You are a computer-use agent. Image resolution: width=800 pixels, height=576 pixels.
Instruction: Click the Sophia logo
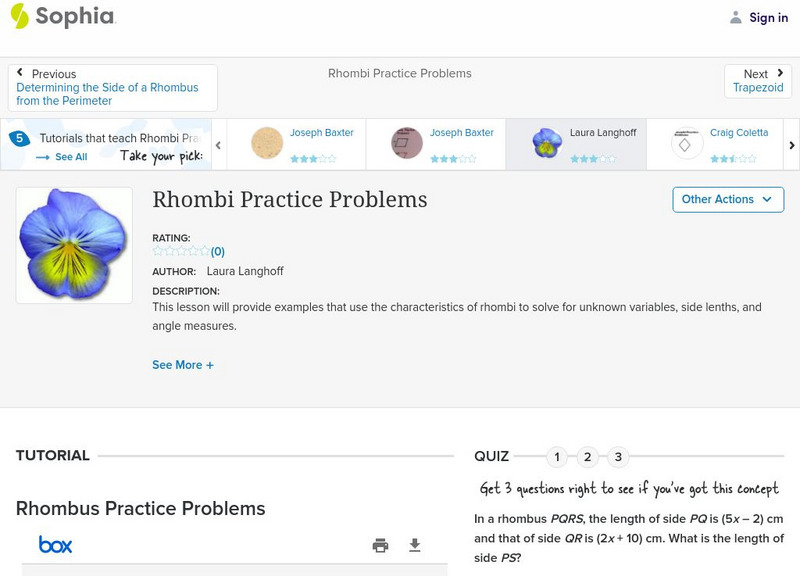pyautogui.click(x=62, y=16)
